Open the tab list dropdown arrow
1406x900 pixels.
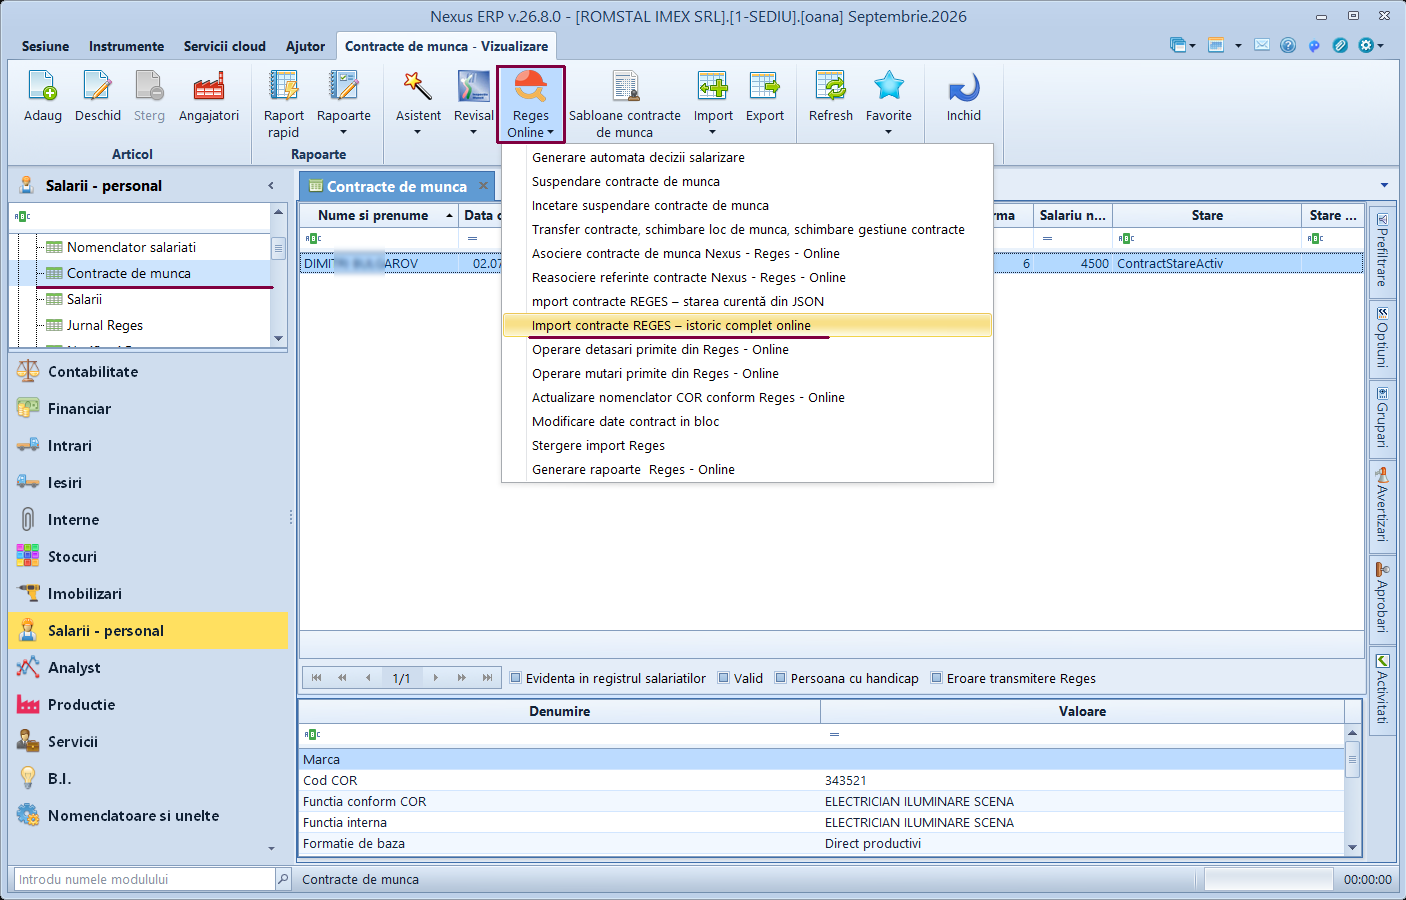1384,185
